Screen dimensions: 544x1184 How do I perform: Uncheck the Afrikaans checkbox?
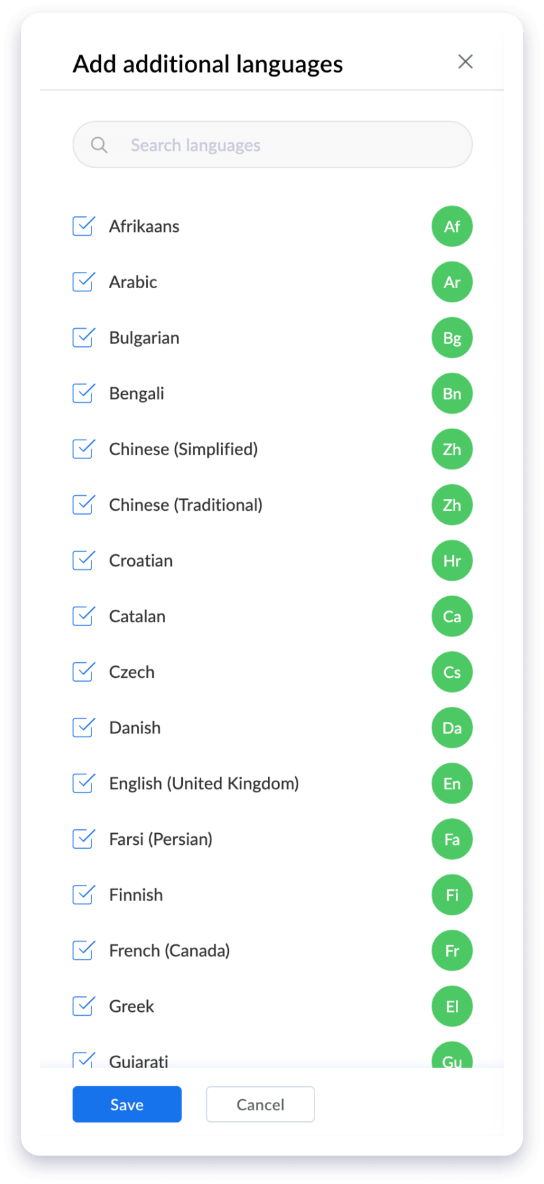click(x=83, y=226)
